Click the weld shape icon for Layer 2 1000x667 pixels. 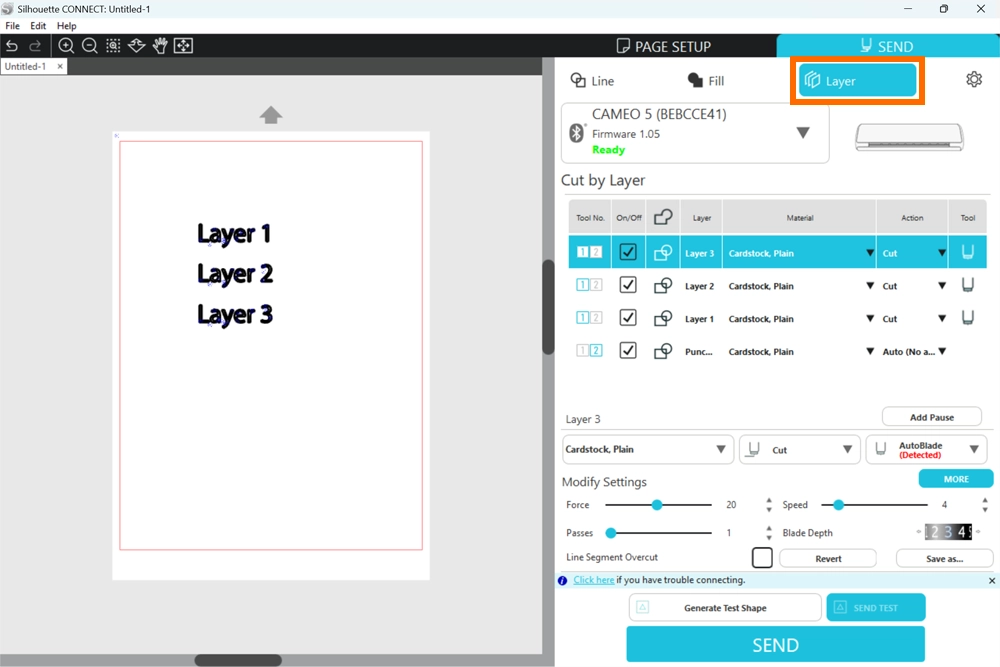click(662, 286)
